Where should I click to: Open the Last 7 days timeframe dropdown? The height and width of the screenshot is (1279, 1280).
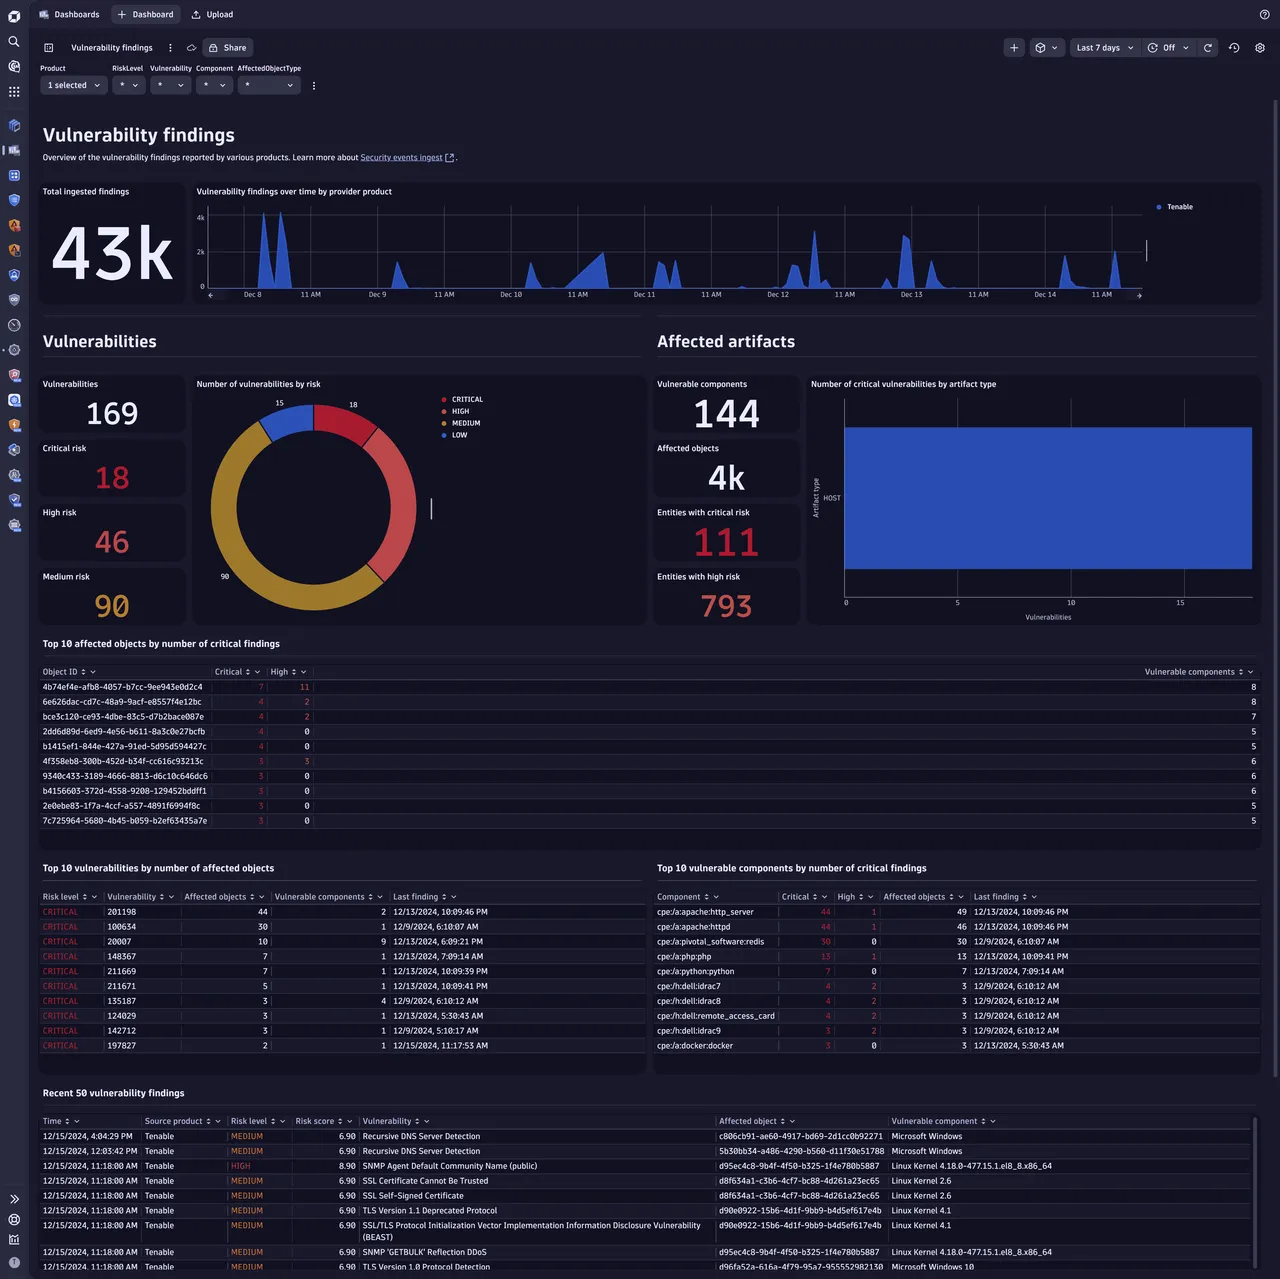tap(1104, 48)
